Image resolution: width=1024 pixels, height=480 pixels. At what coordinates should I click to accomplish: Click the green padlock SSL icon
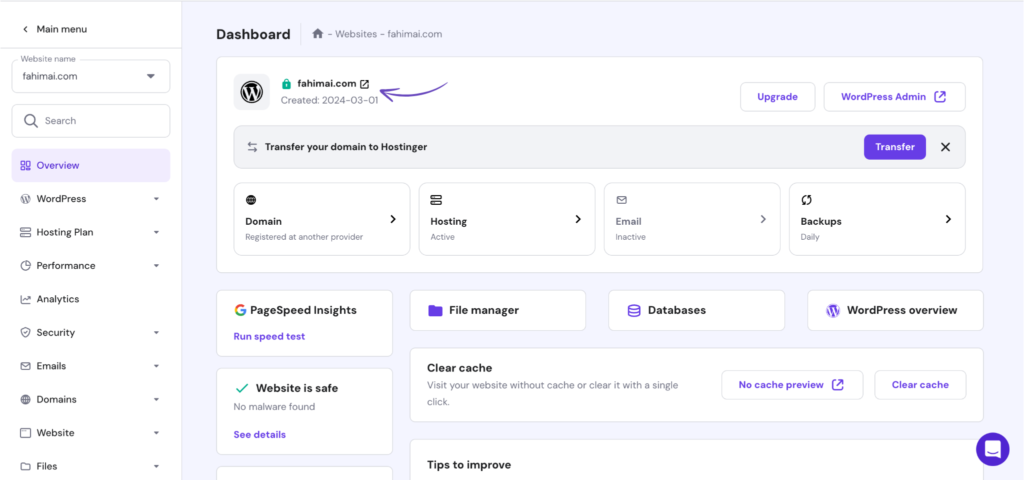click(286, 84)
